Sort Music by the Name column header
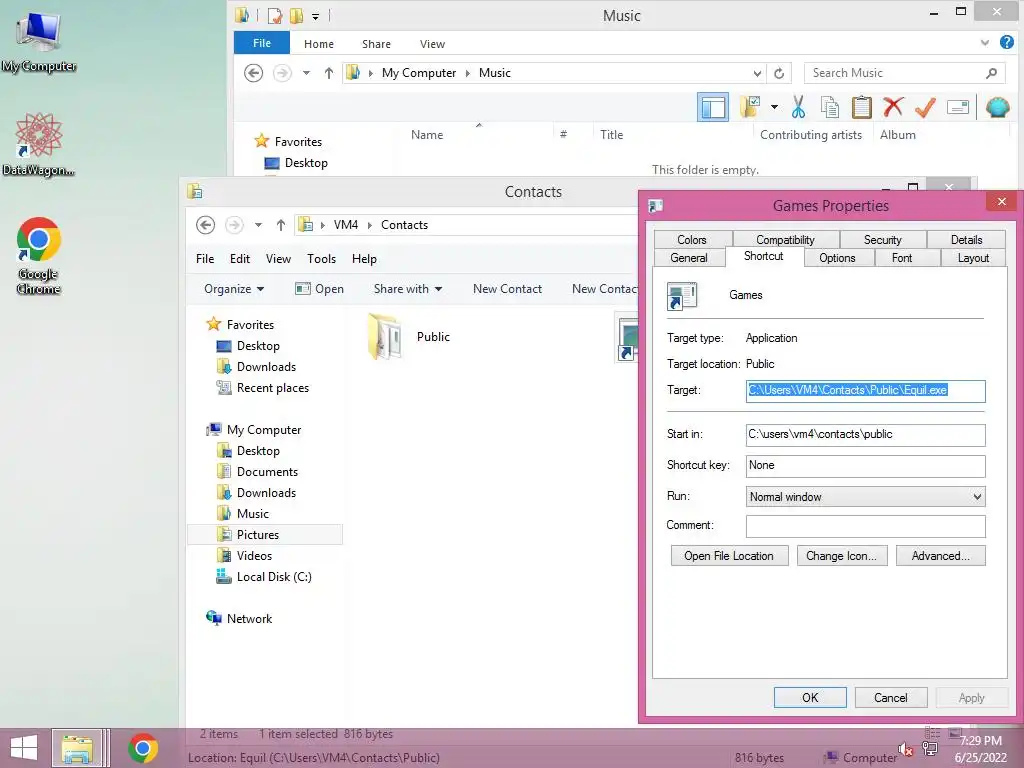Screen dimensions: 1024x768 coord(427,135)
